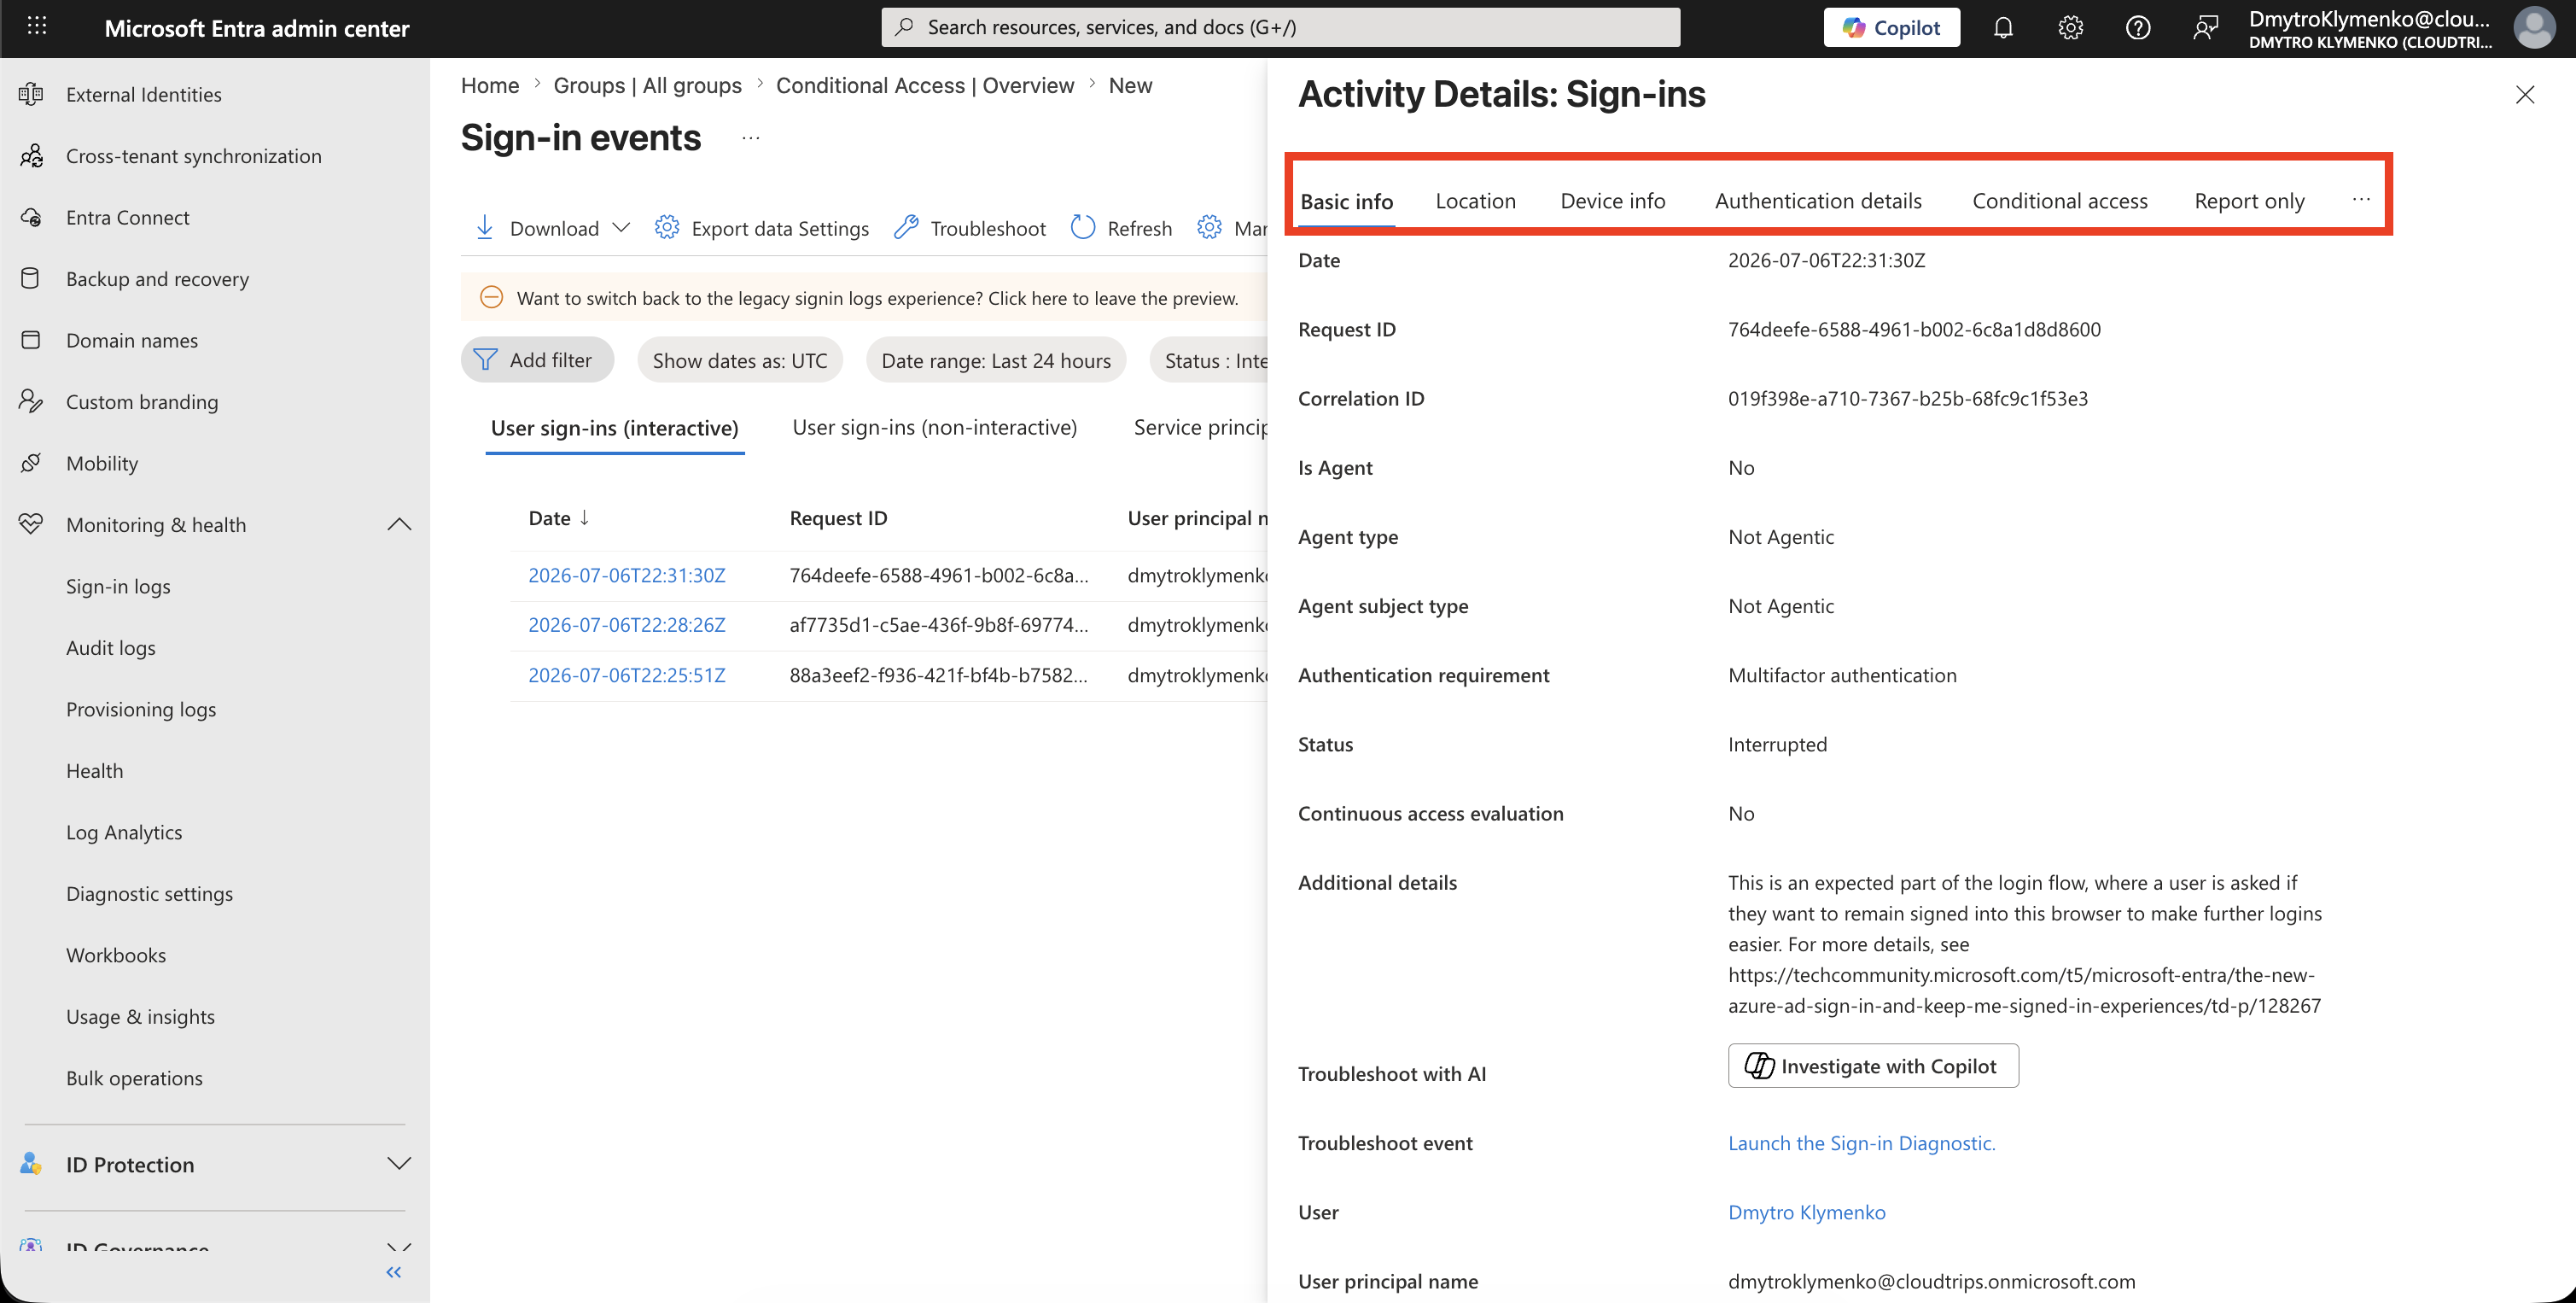Collapse the sidebar with double-chevron
This screenshot has height=1303, width=2576.
click(x=394, y=1272)
